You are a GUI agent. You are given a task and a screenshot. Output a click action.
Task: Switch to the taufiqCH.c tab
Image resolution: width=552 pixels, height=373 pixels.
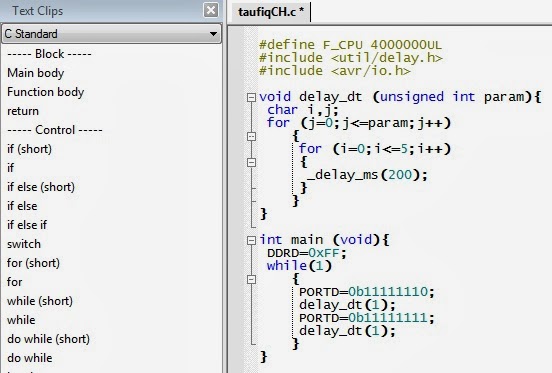tap(270, 12)
